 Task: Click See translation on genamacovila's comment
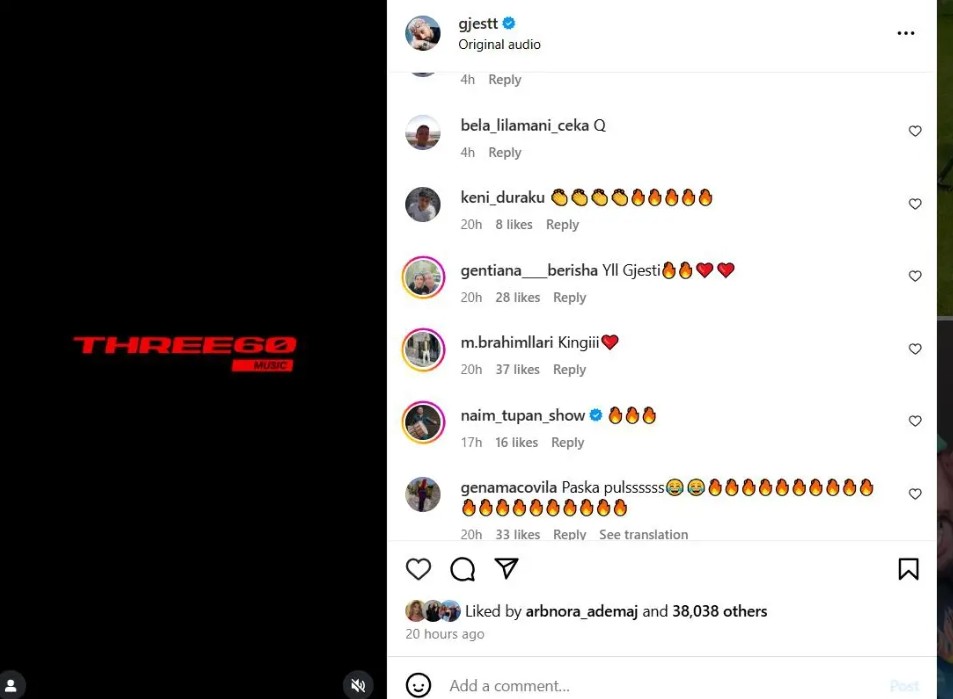644,534
